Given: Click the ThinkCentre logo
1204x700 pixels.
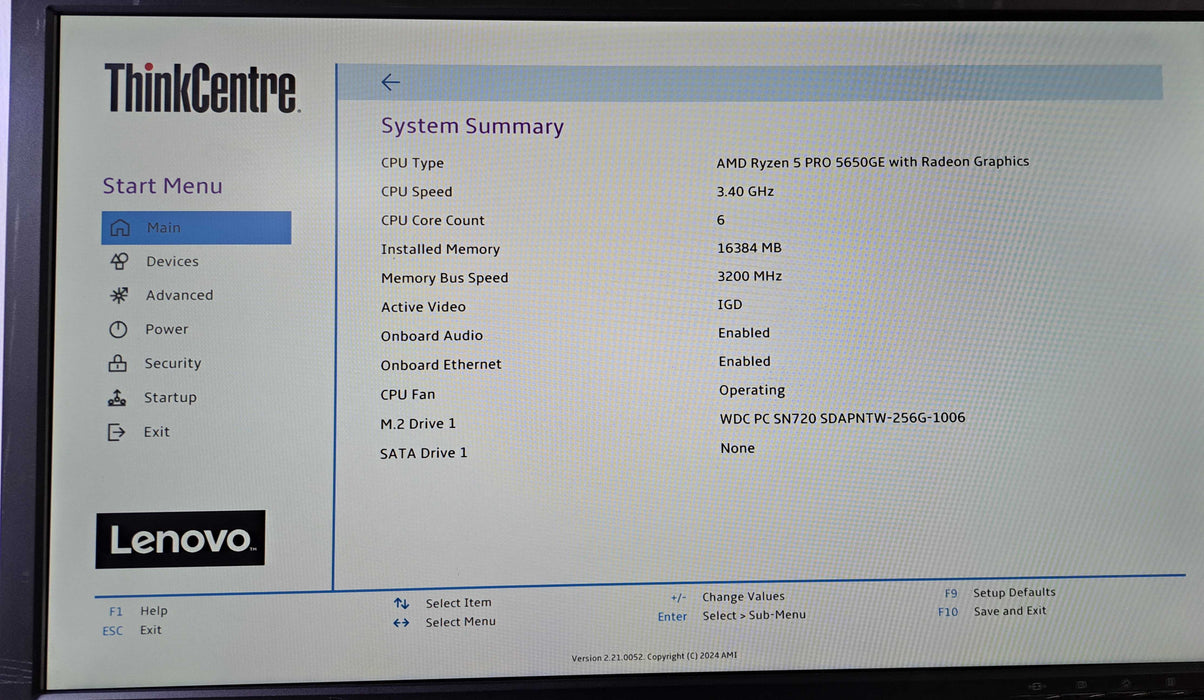Looking at the screenshot, I should [x=201, y=88].
